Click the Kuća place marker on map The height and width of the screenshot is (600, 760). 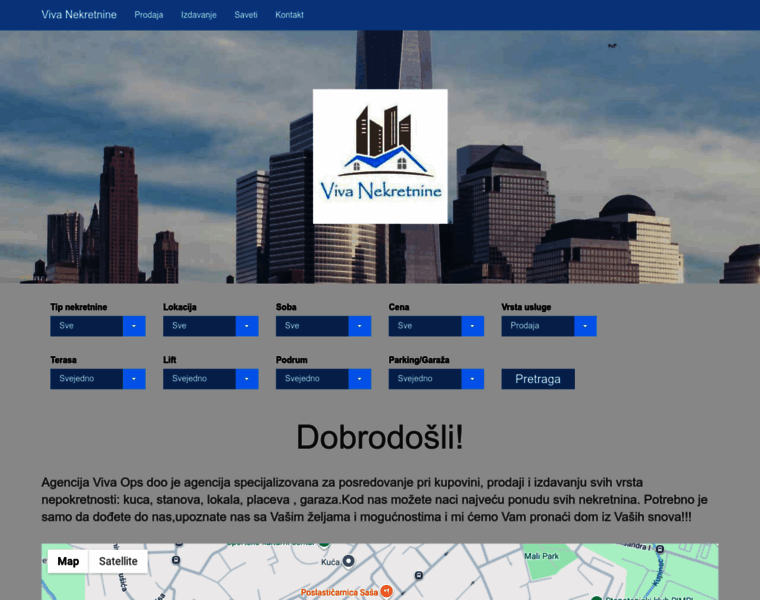[x=348, y=562]
